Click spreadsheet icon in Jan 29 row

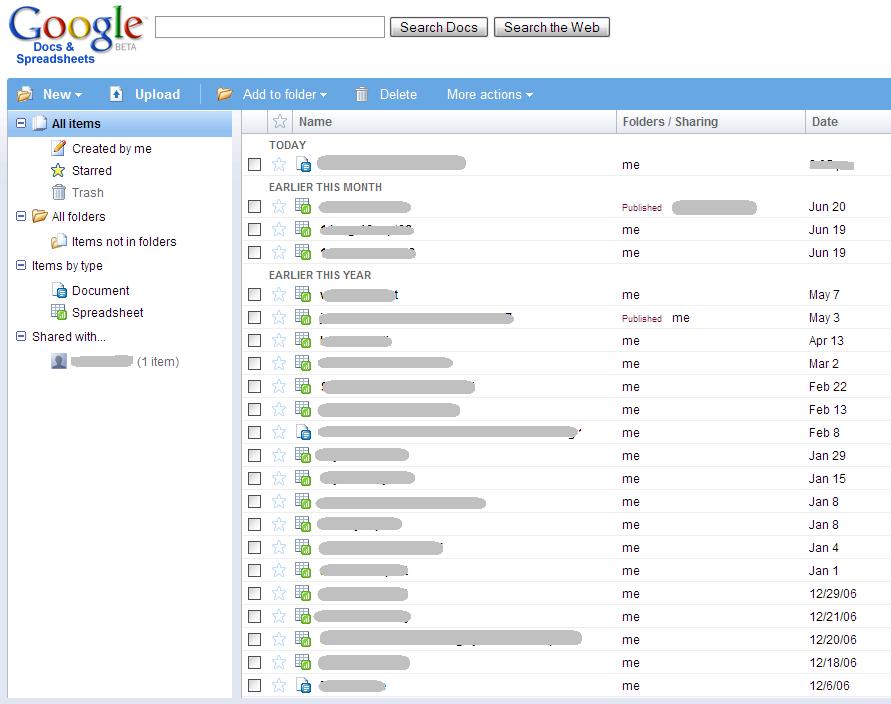pyautogui.click(x=303, y=455)
